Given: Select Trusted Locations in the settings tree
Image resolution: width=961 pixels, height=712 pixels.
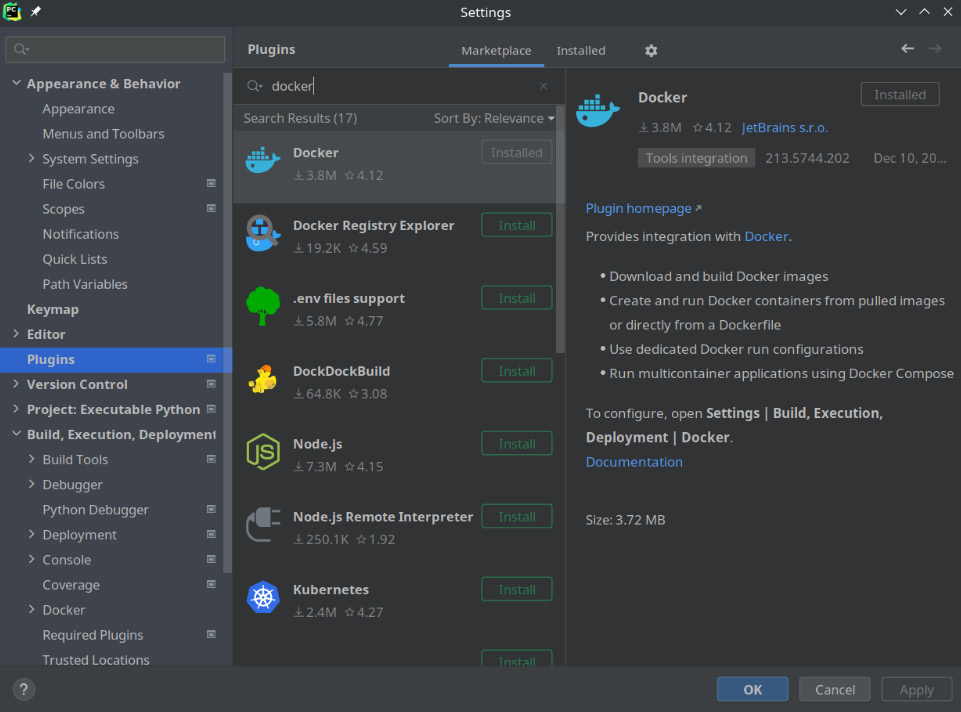Looking at the screenshot, I should click(96, 660).
